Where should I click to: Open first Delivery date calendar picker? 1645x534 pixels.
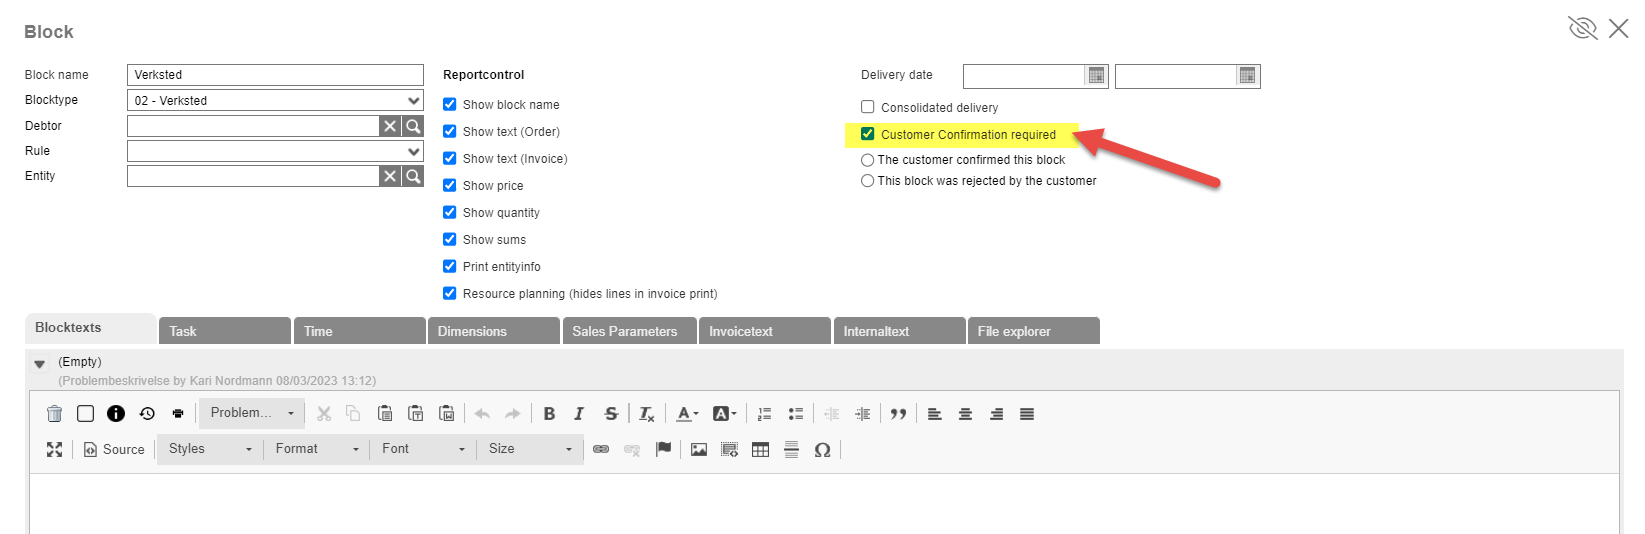(x=1097, y=76)
